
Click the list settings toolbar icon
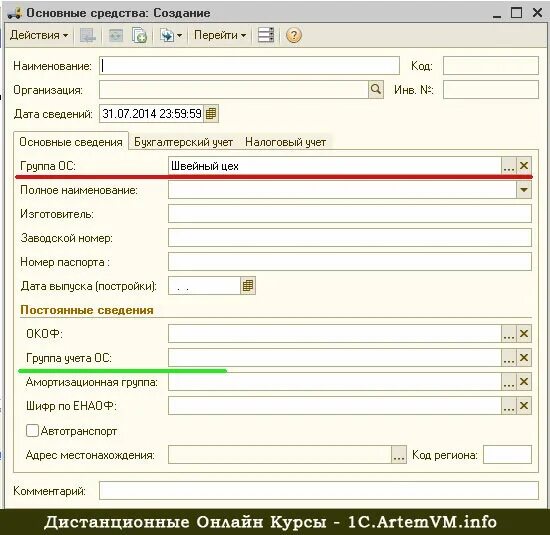click(266, 35)
